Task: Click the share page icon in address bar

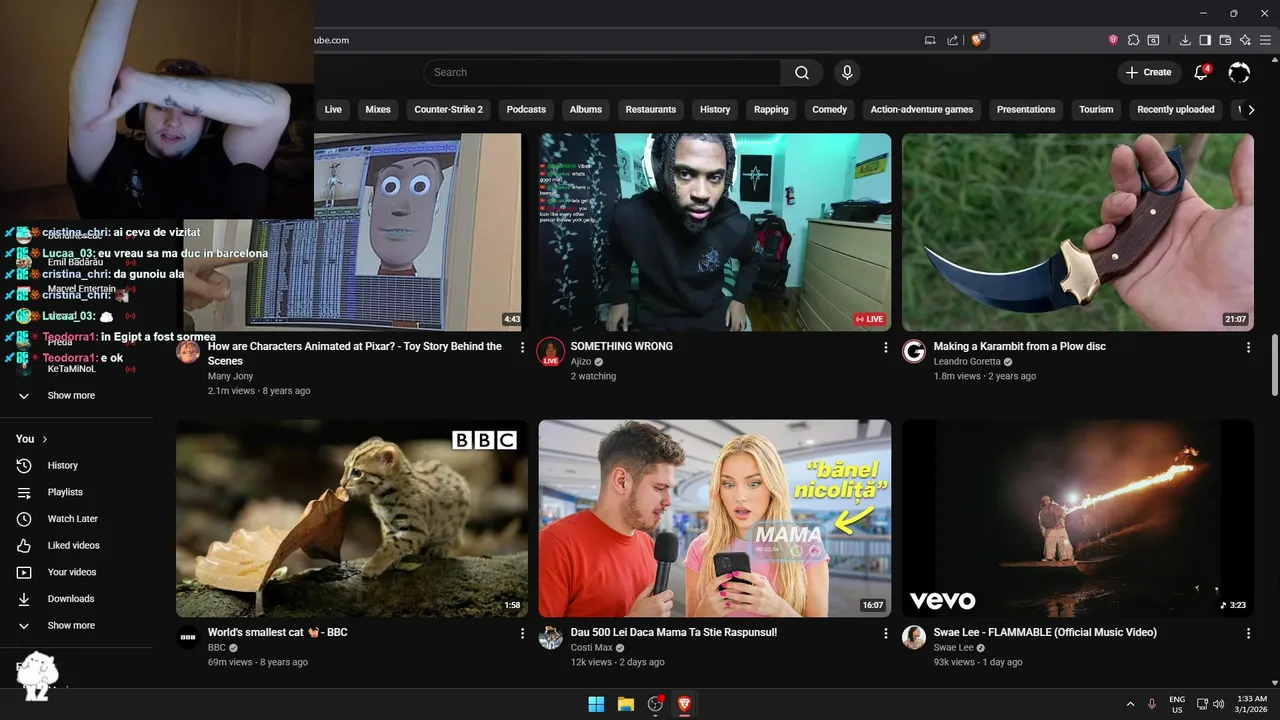Action: 952,40
